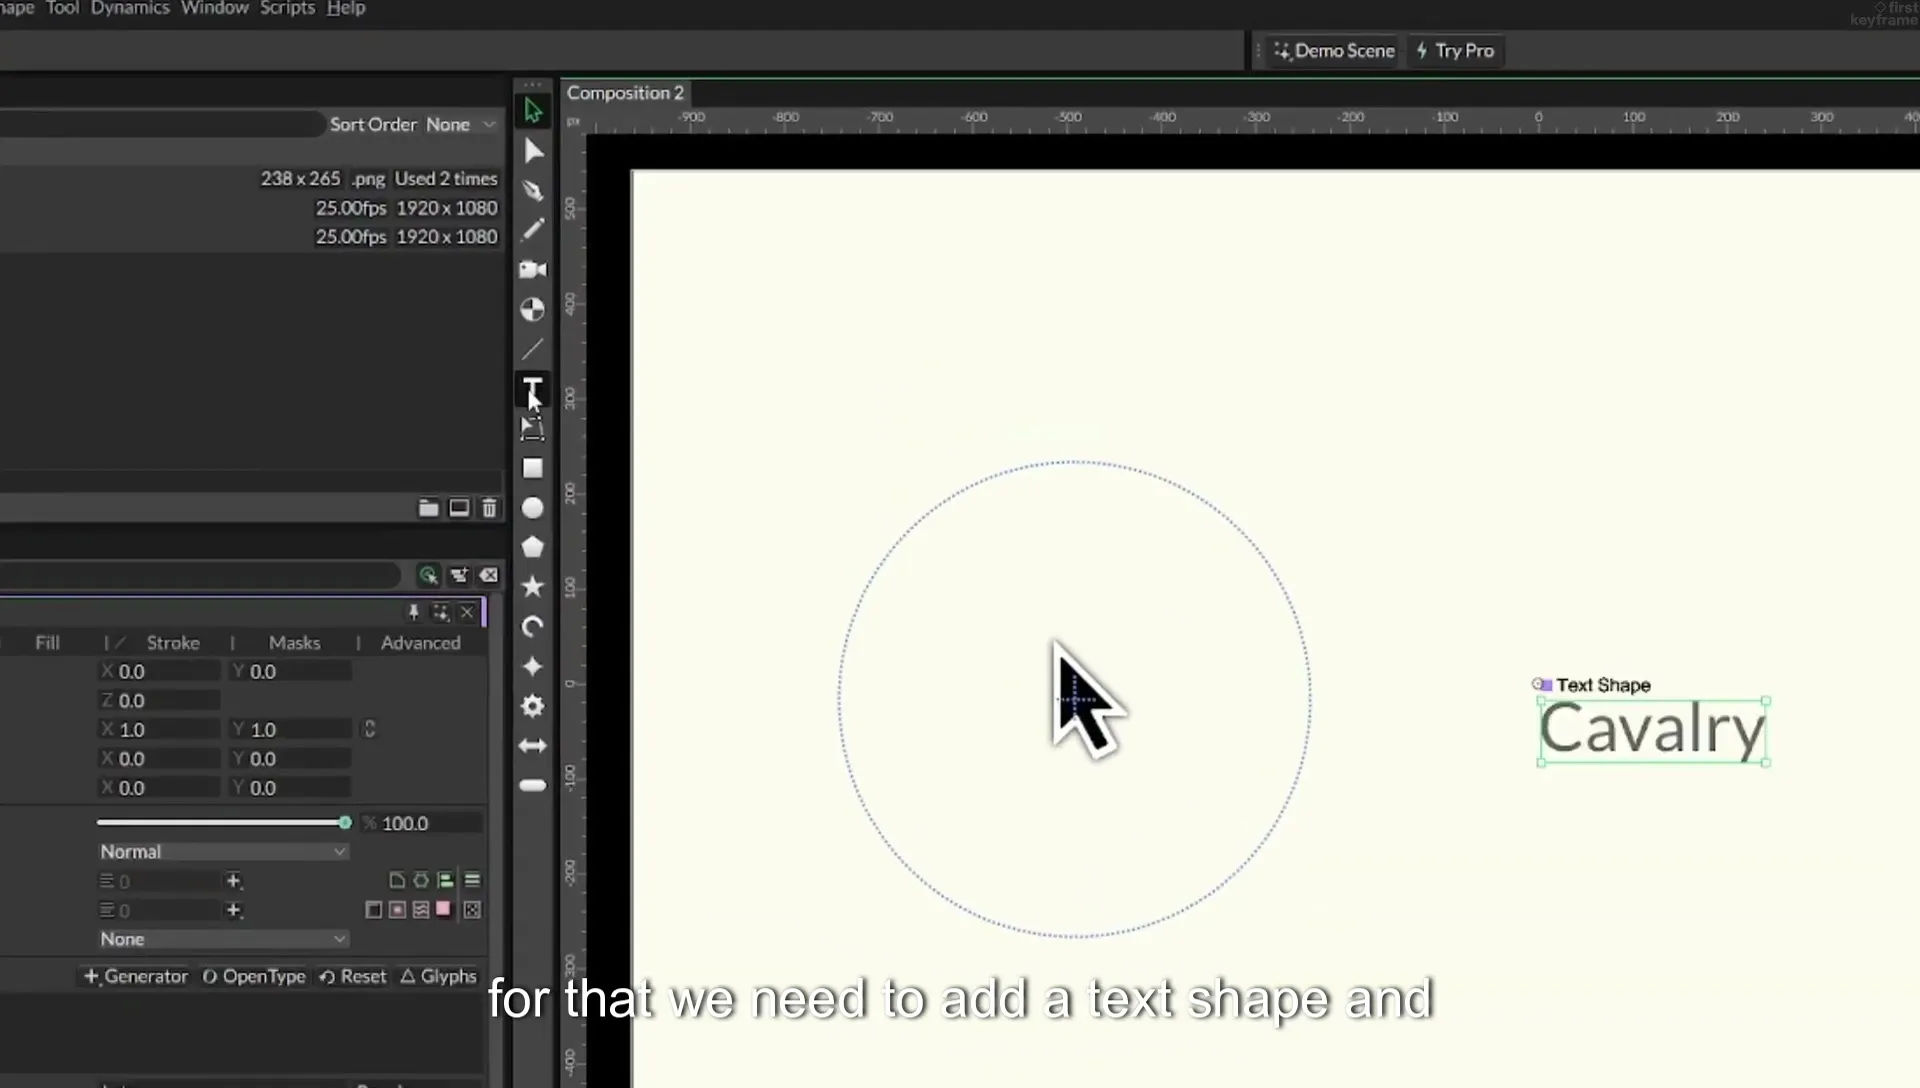Select the arrow Selection tool
Image resolution: width=1920 pixels, height=1088 pixels.
click(533, 111)
